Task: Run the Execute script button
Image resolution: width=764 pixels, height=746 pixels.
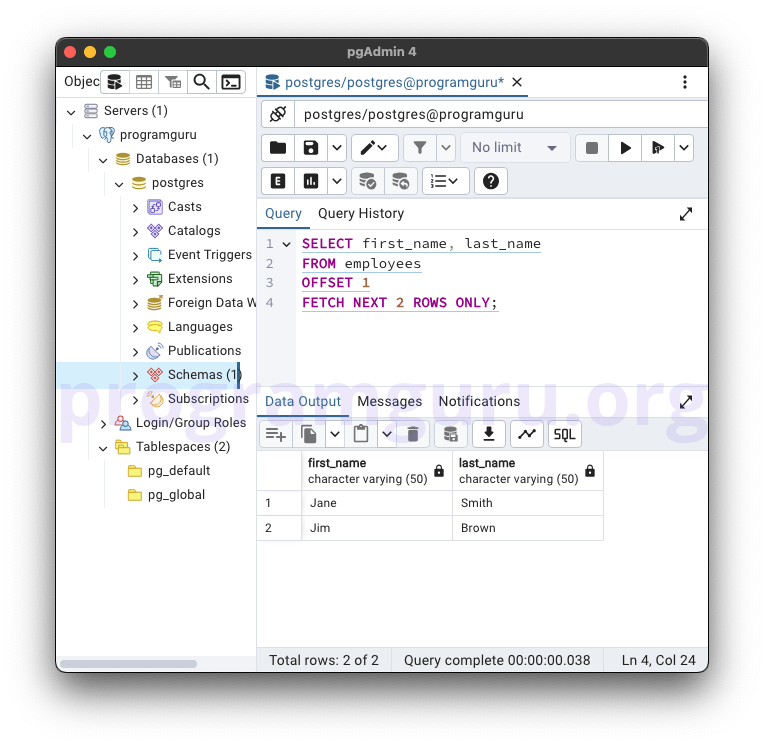Action: 658,148
